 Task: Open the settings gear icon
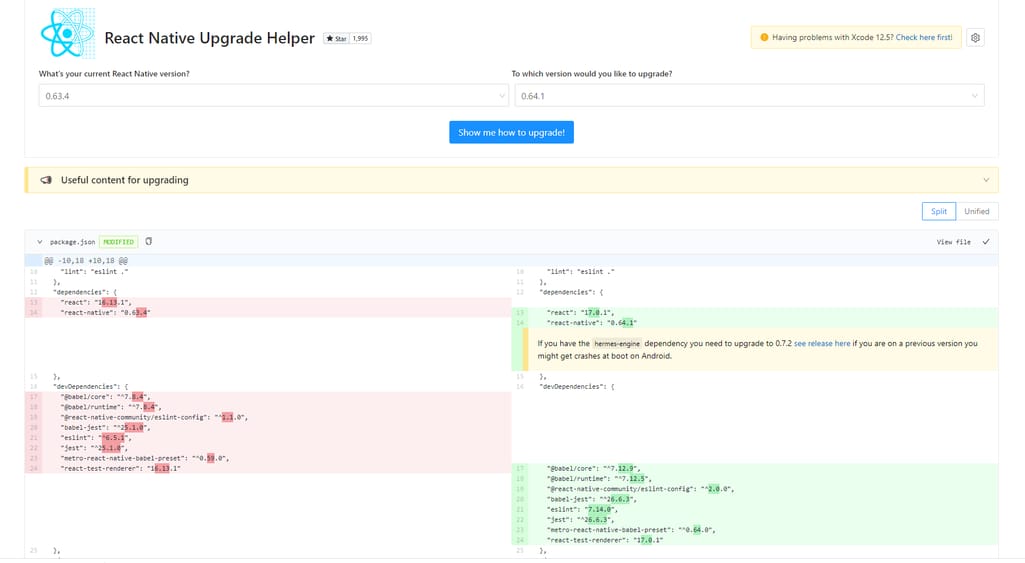point(975,38)
